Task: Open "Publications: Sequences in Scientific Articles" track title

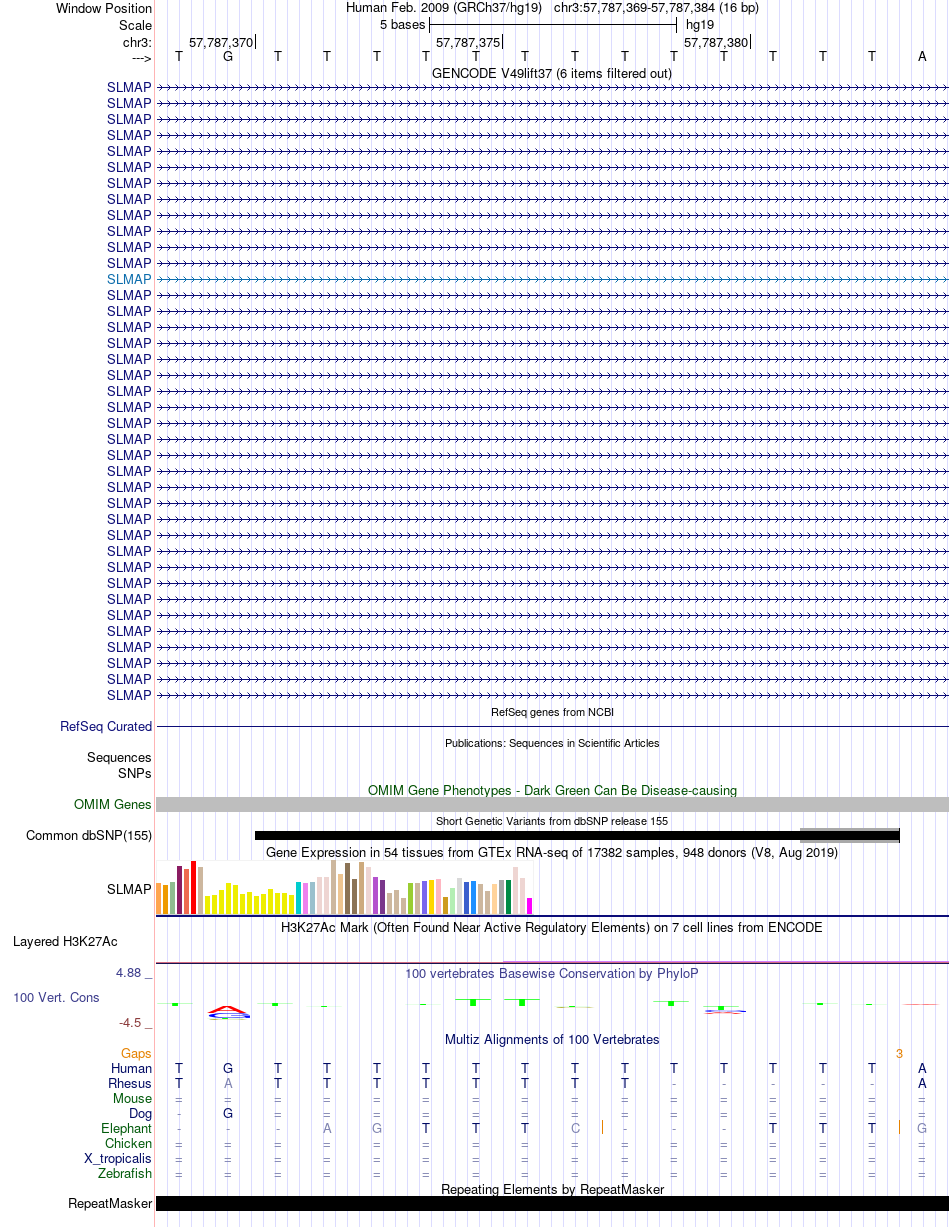Action: coord(552,743)
